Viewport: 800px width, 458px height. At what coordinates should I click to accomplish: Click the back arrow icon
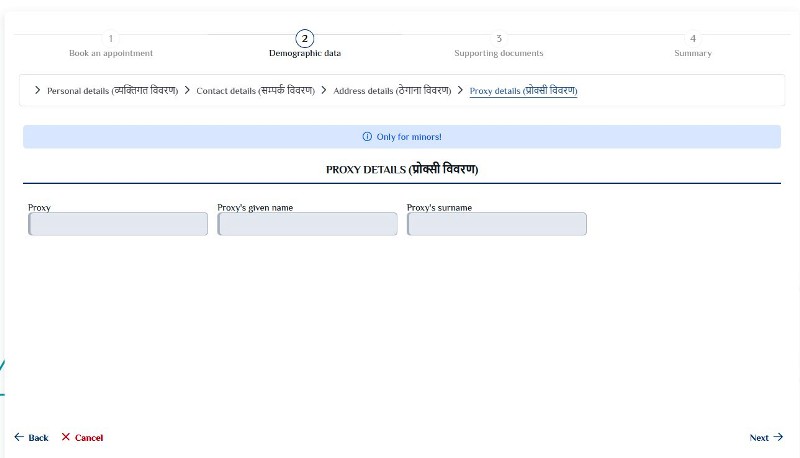coord(19,437)
